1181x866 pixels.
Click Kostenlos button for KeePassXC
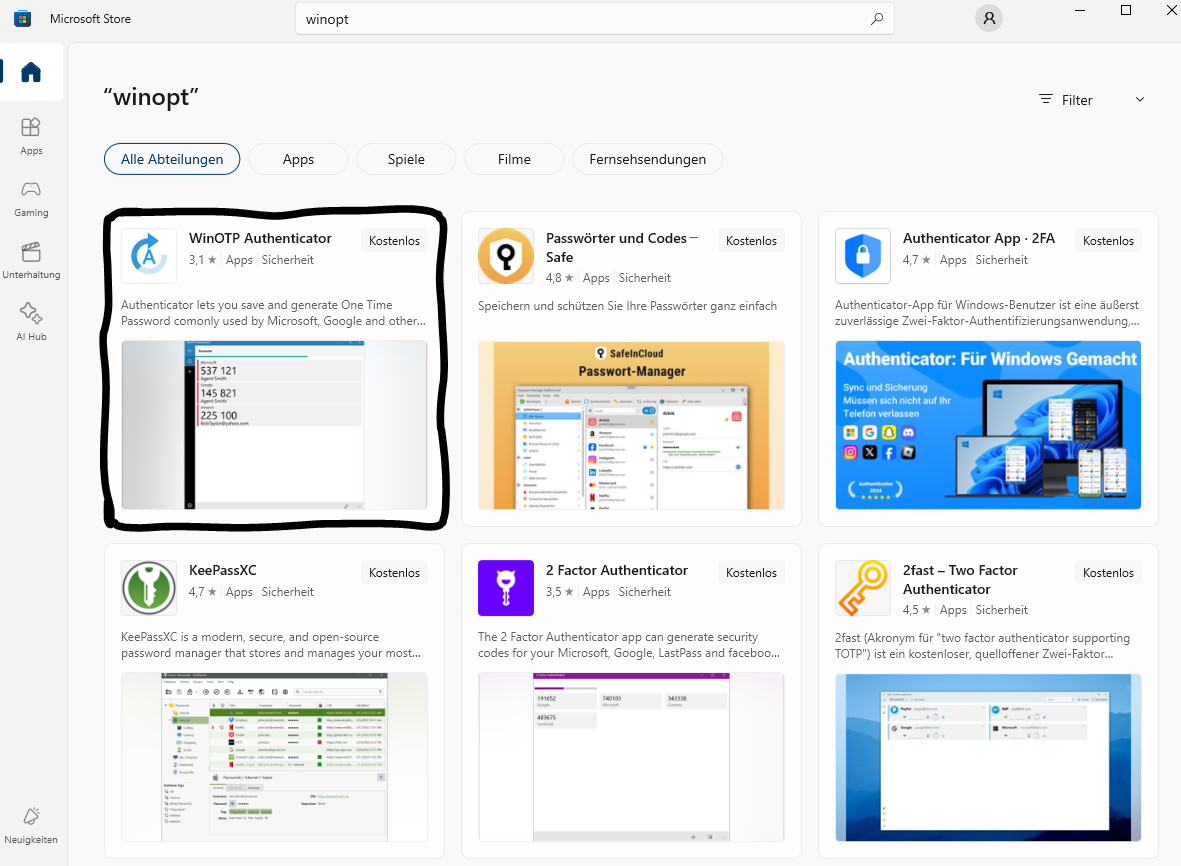[x=395, y=572]
